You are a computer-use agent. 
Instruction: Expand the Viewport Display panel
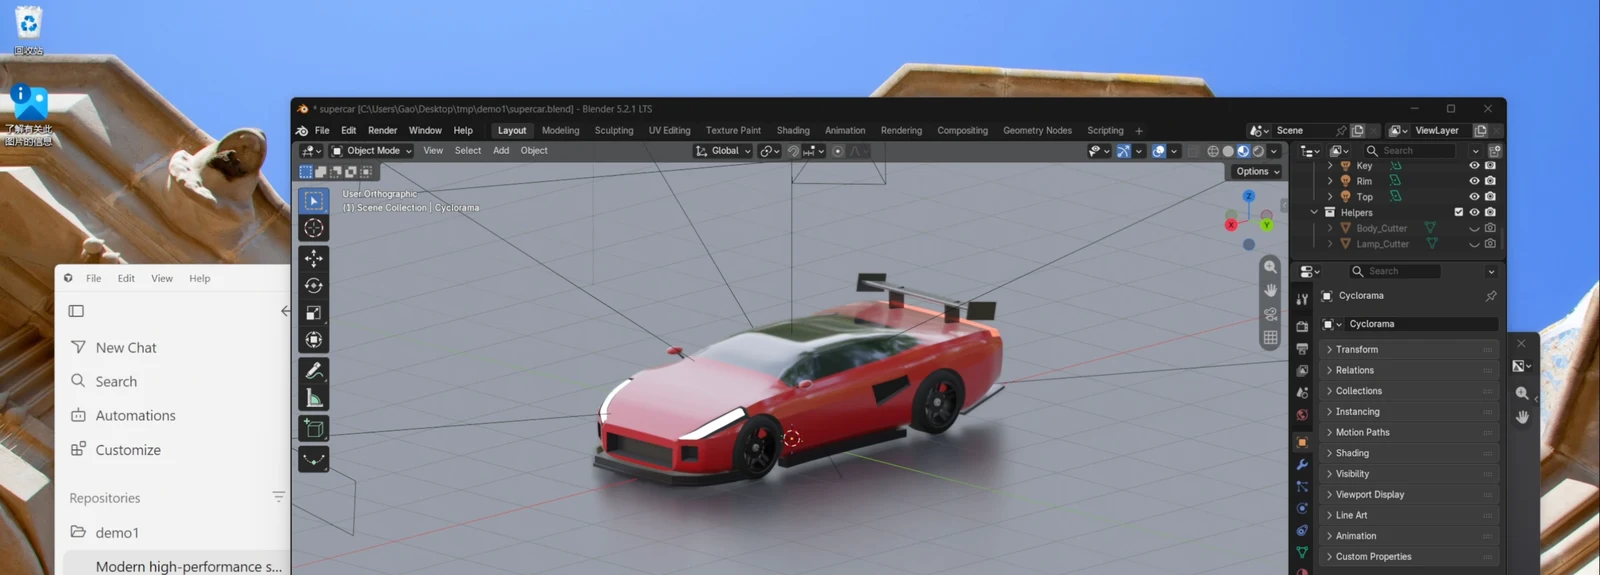point(1410,494)
